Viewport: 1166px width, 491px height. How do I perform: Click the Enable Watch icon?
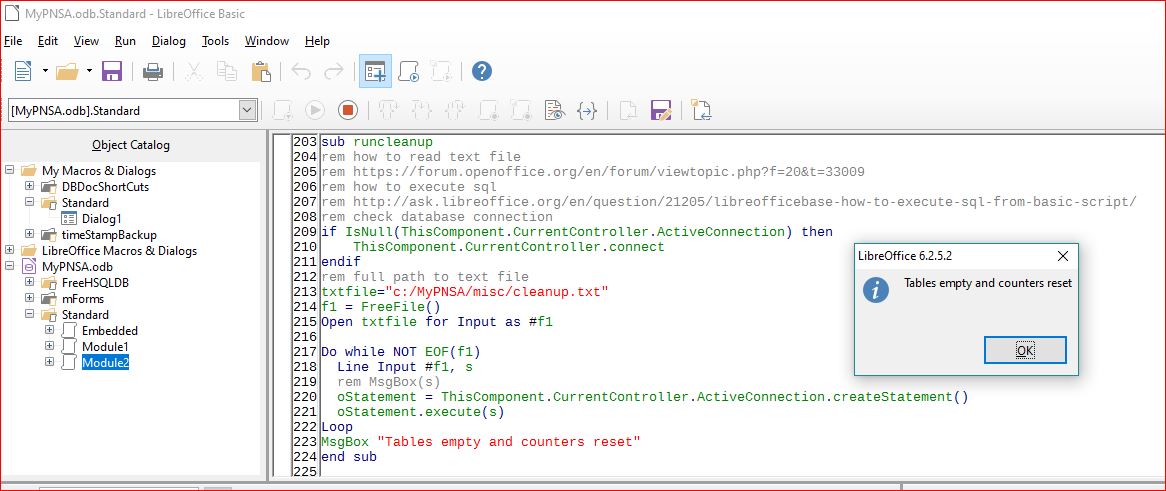tap(554, 110)
